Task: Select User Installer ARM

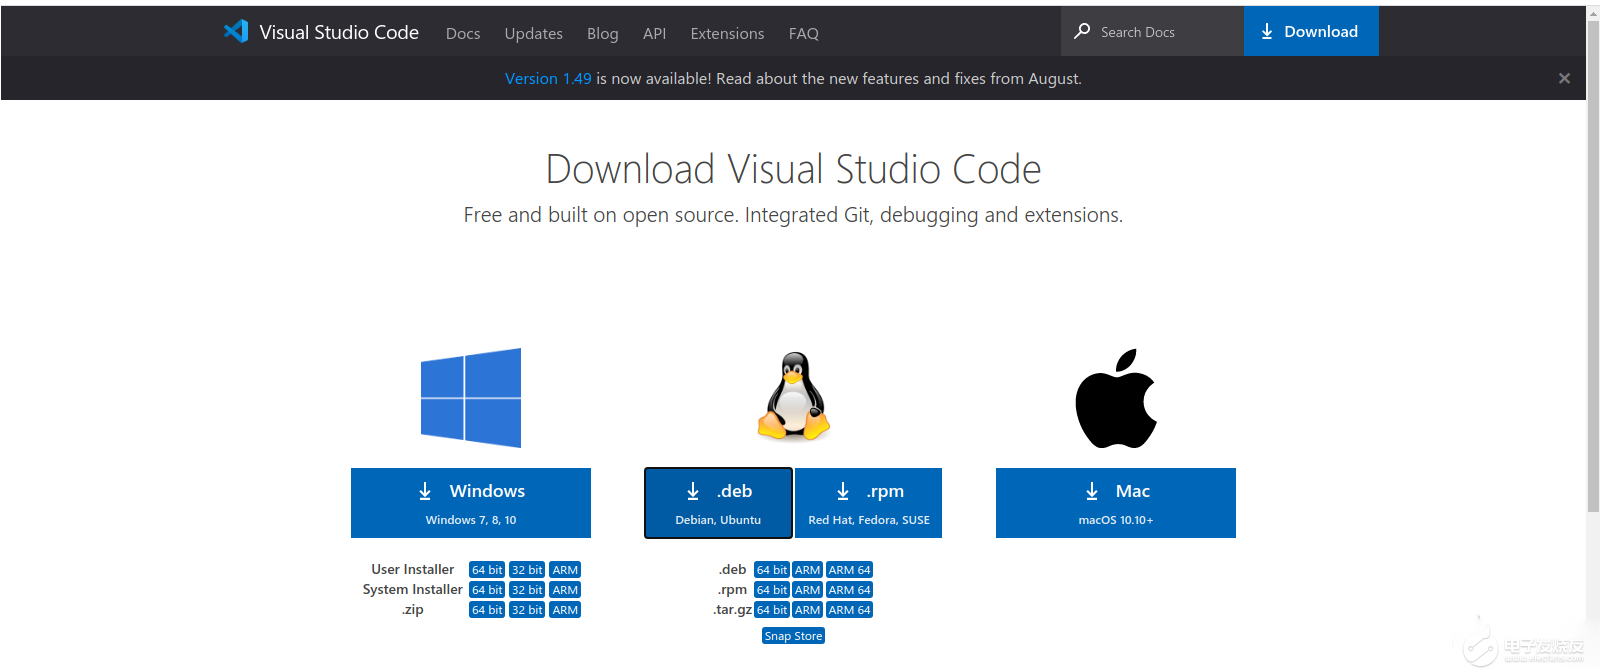Action: pyautogui.click(x=565, y=570)
